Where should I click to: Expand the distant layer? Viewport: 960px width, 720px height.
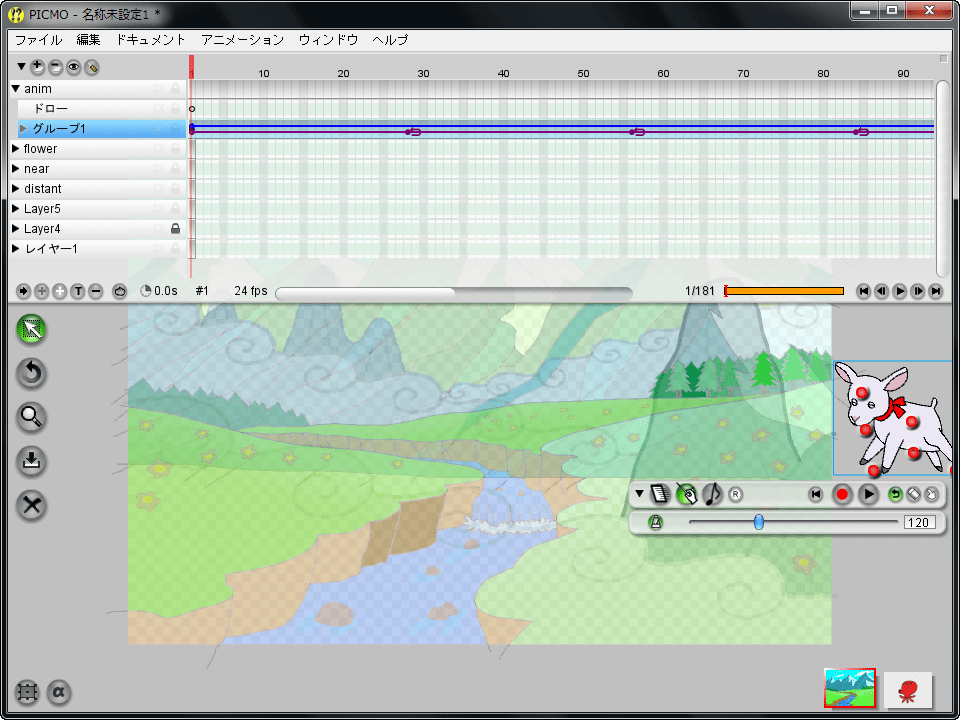[16, 189]
